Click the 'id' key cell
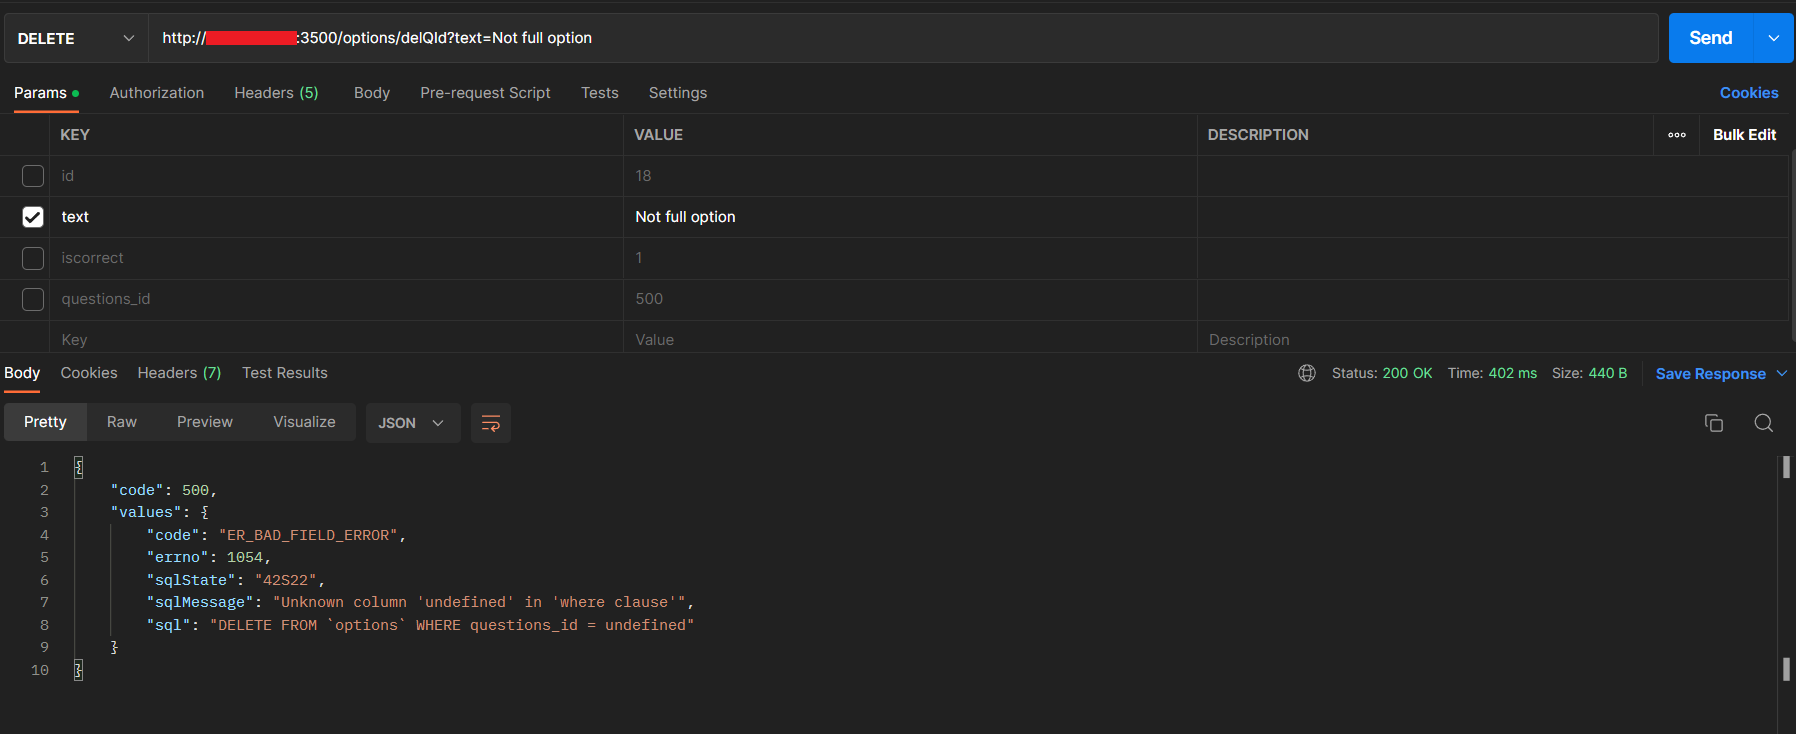Screen dimensions: 1796x734 click(x=336, y=176)
